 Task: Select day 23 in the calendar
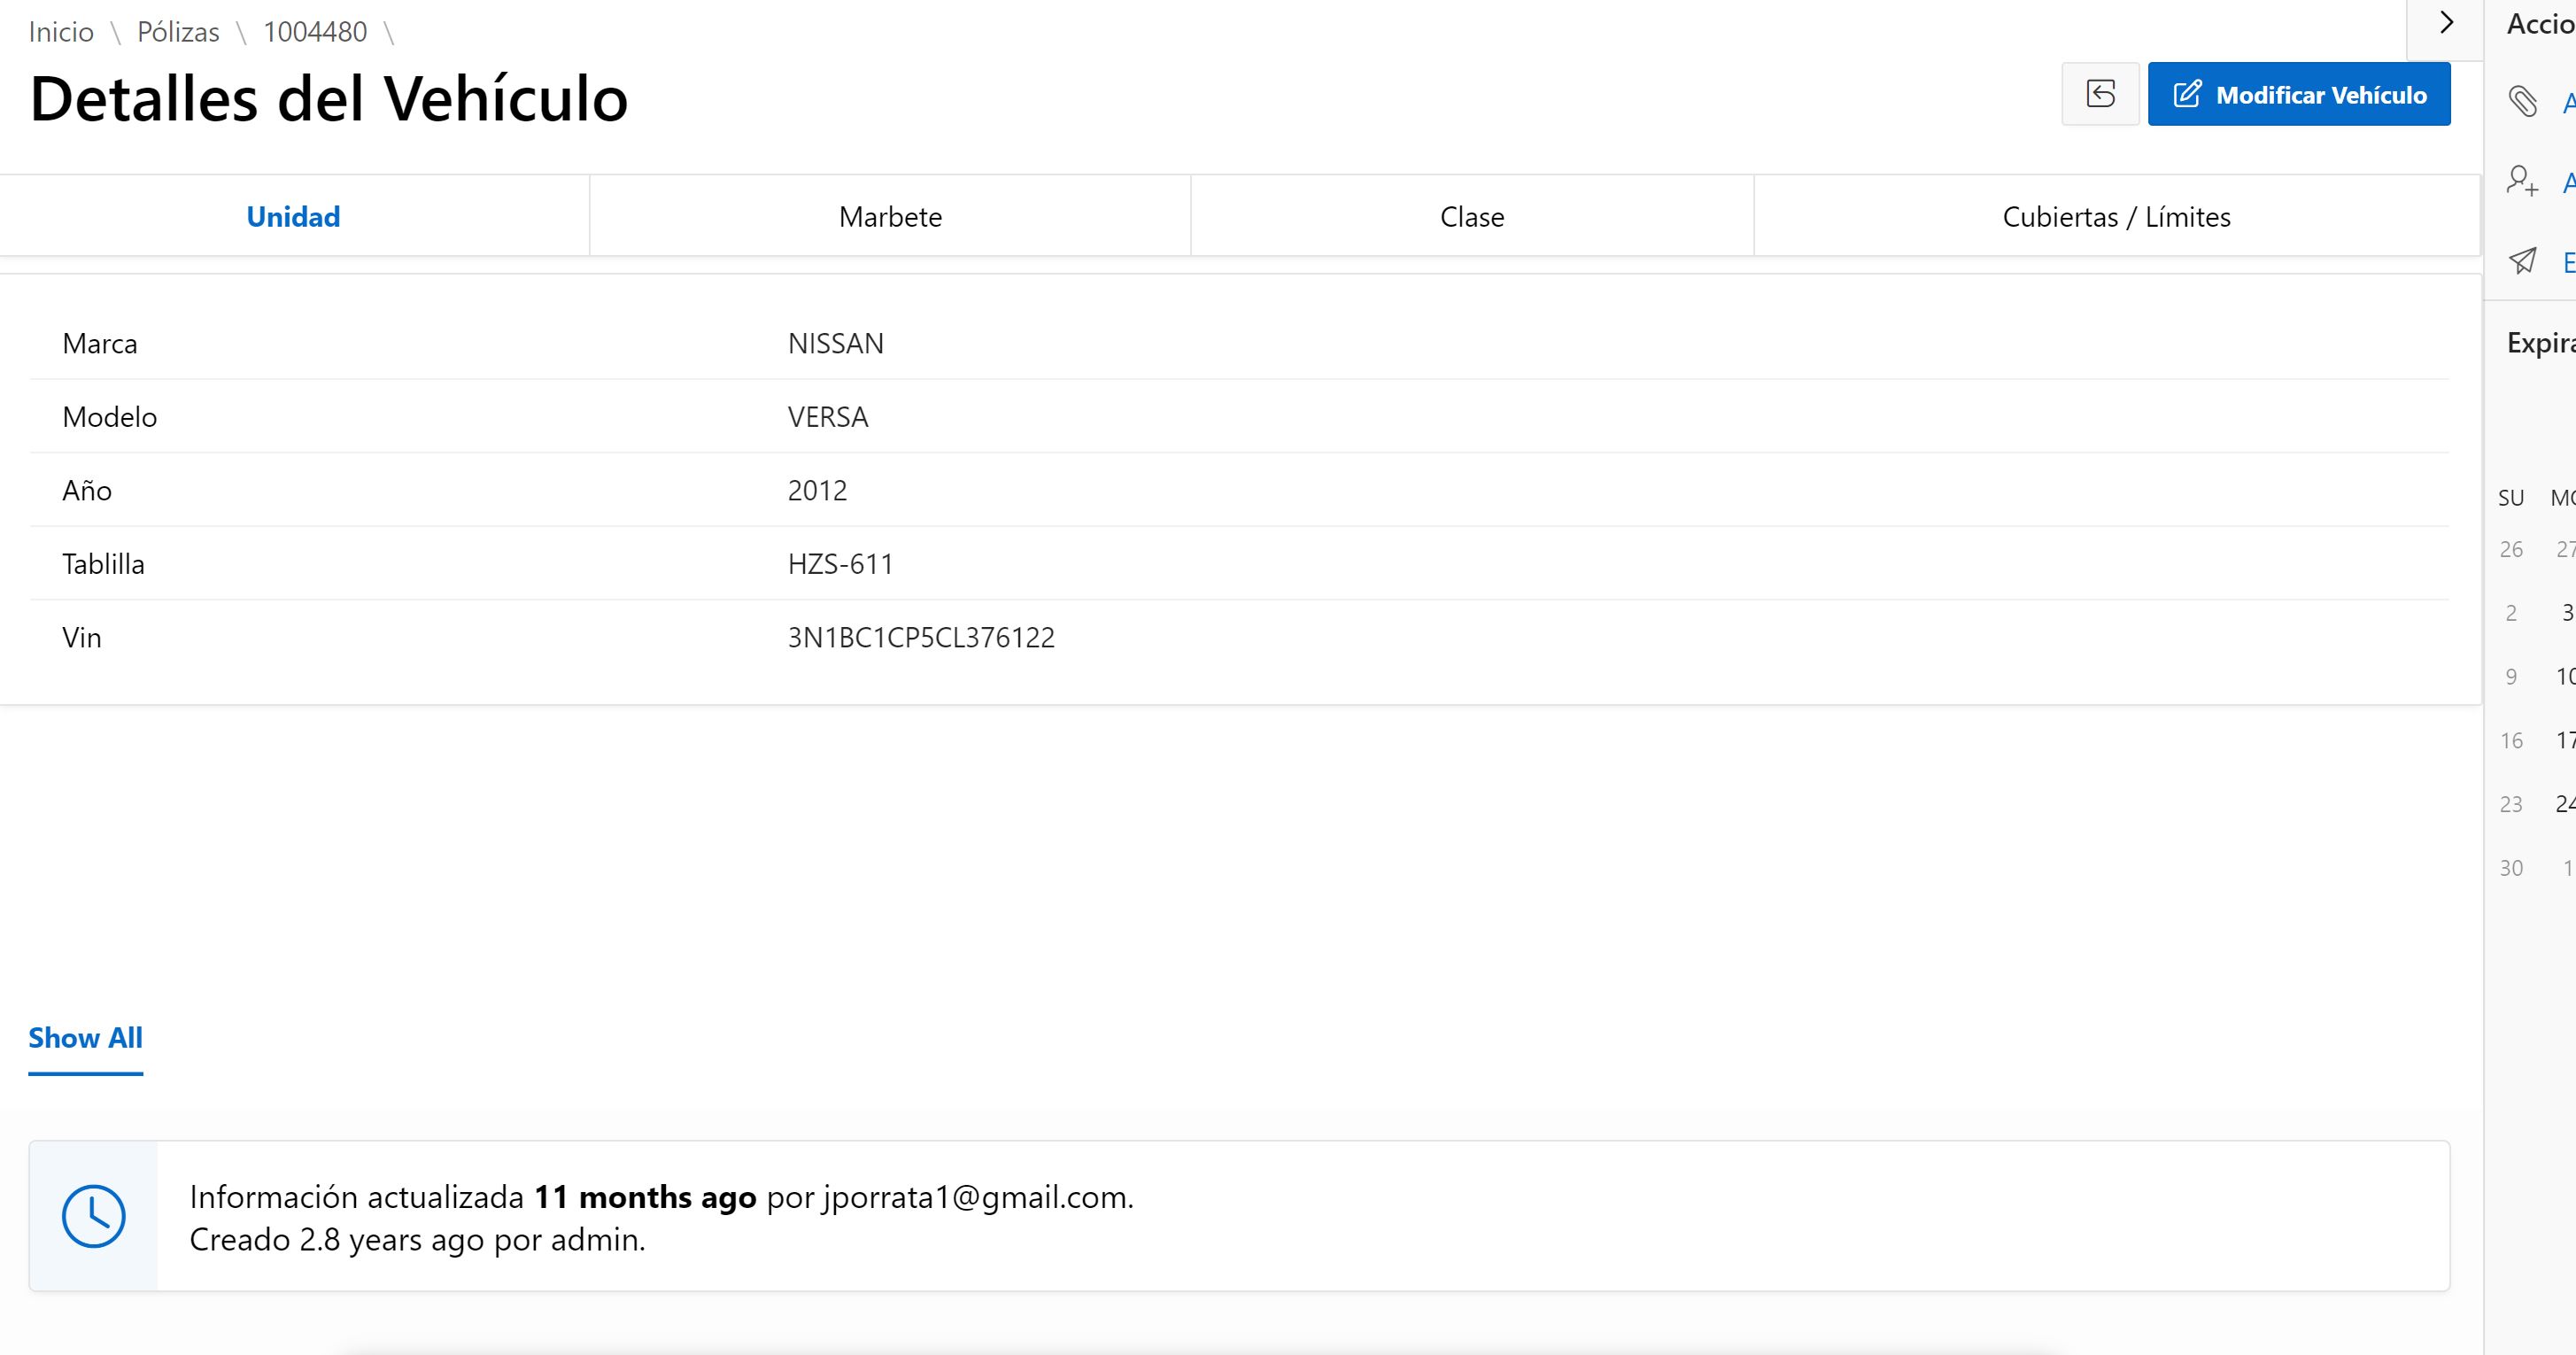tap(2511, 805)
